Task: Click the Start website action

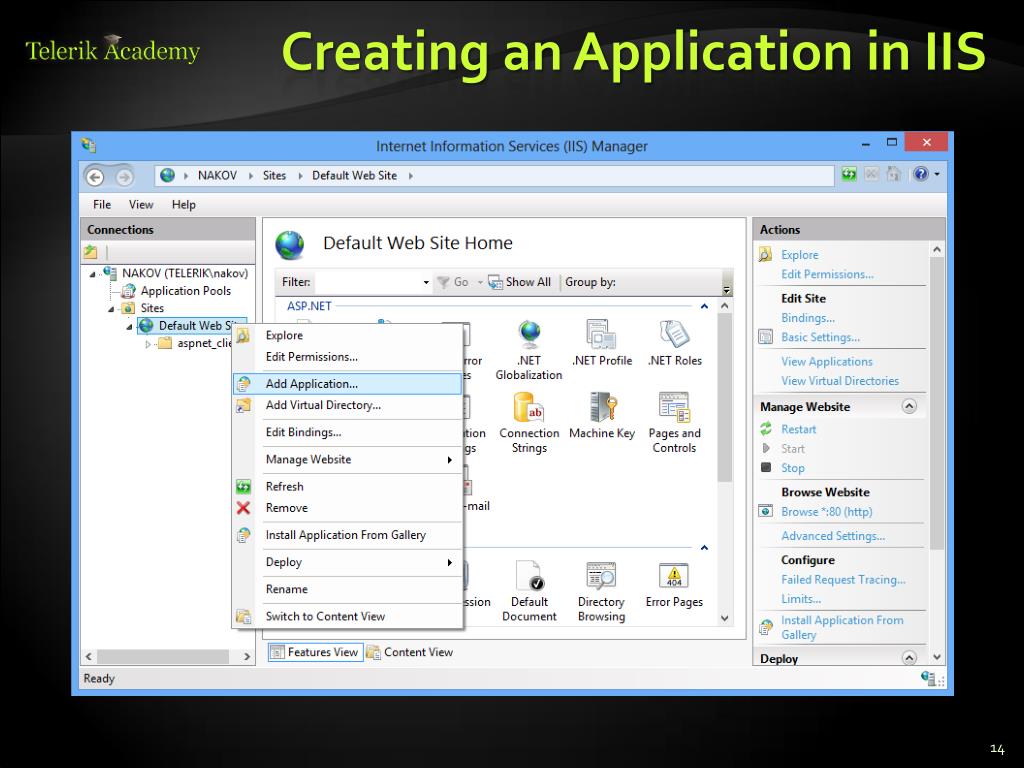Action: tap(792, 449)
